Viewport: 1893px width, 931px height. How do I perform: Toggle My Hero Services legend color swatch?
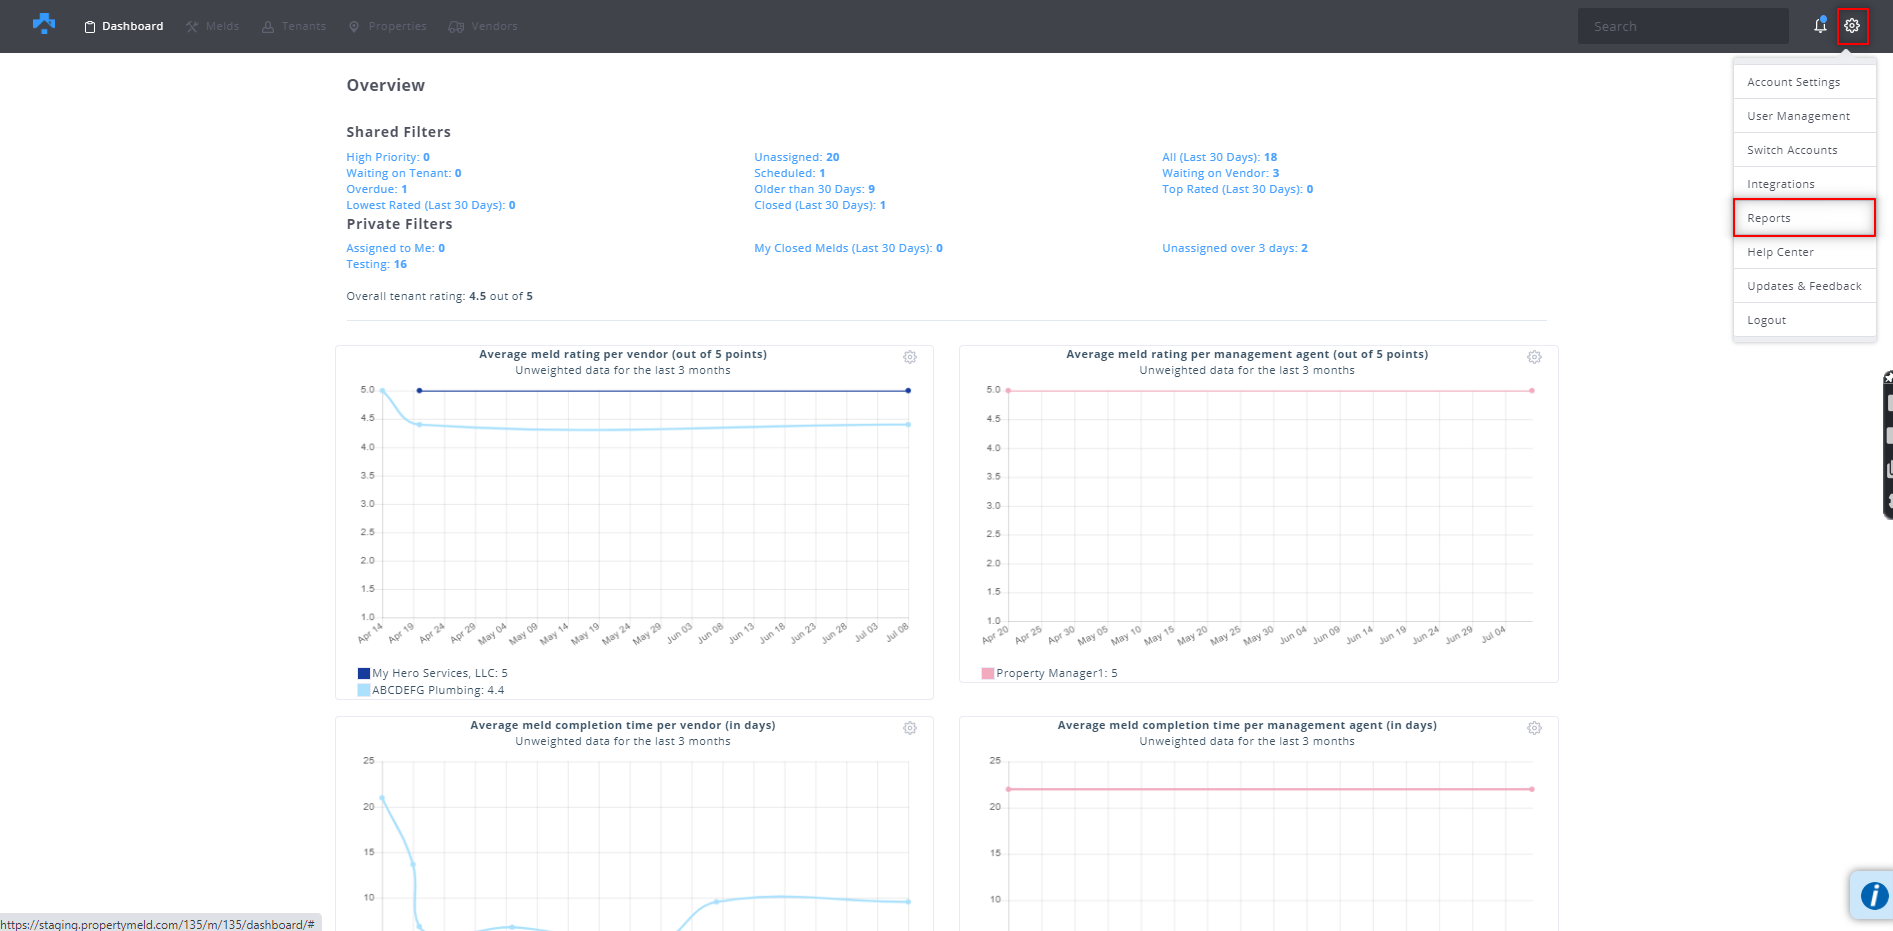point(364,673)
